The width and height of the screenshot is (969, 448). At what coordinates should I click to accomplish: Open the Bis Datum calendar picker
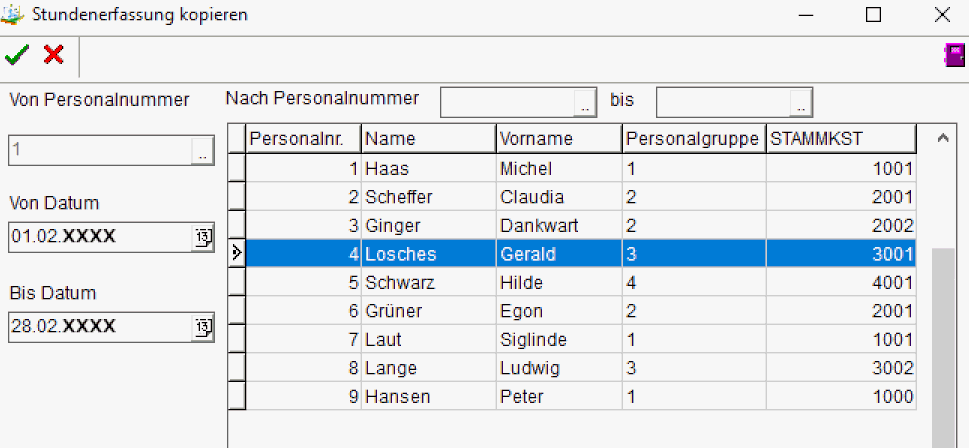pyautogui.click(x=203, y=327)
